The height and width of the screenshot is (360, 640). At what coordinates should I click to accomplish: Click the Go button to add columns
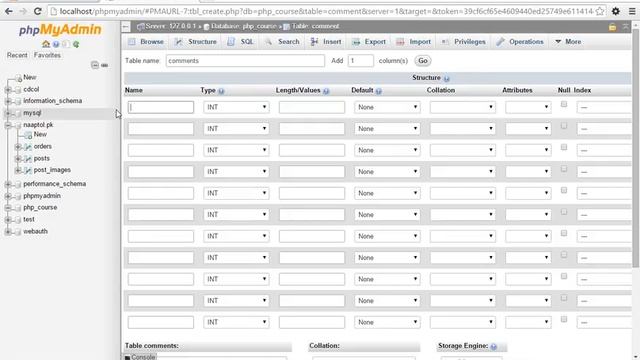[423, 61]
